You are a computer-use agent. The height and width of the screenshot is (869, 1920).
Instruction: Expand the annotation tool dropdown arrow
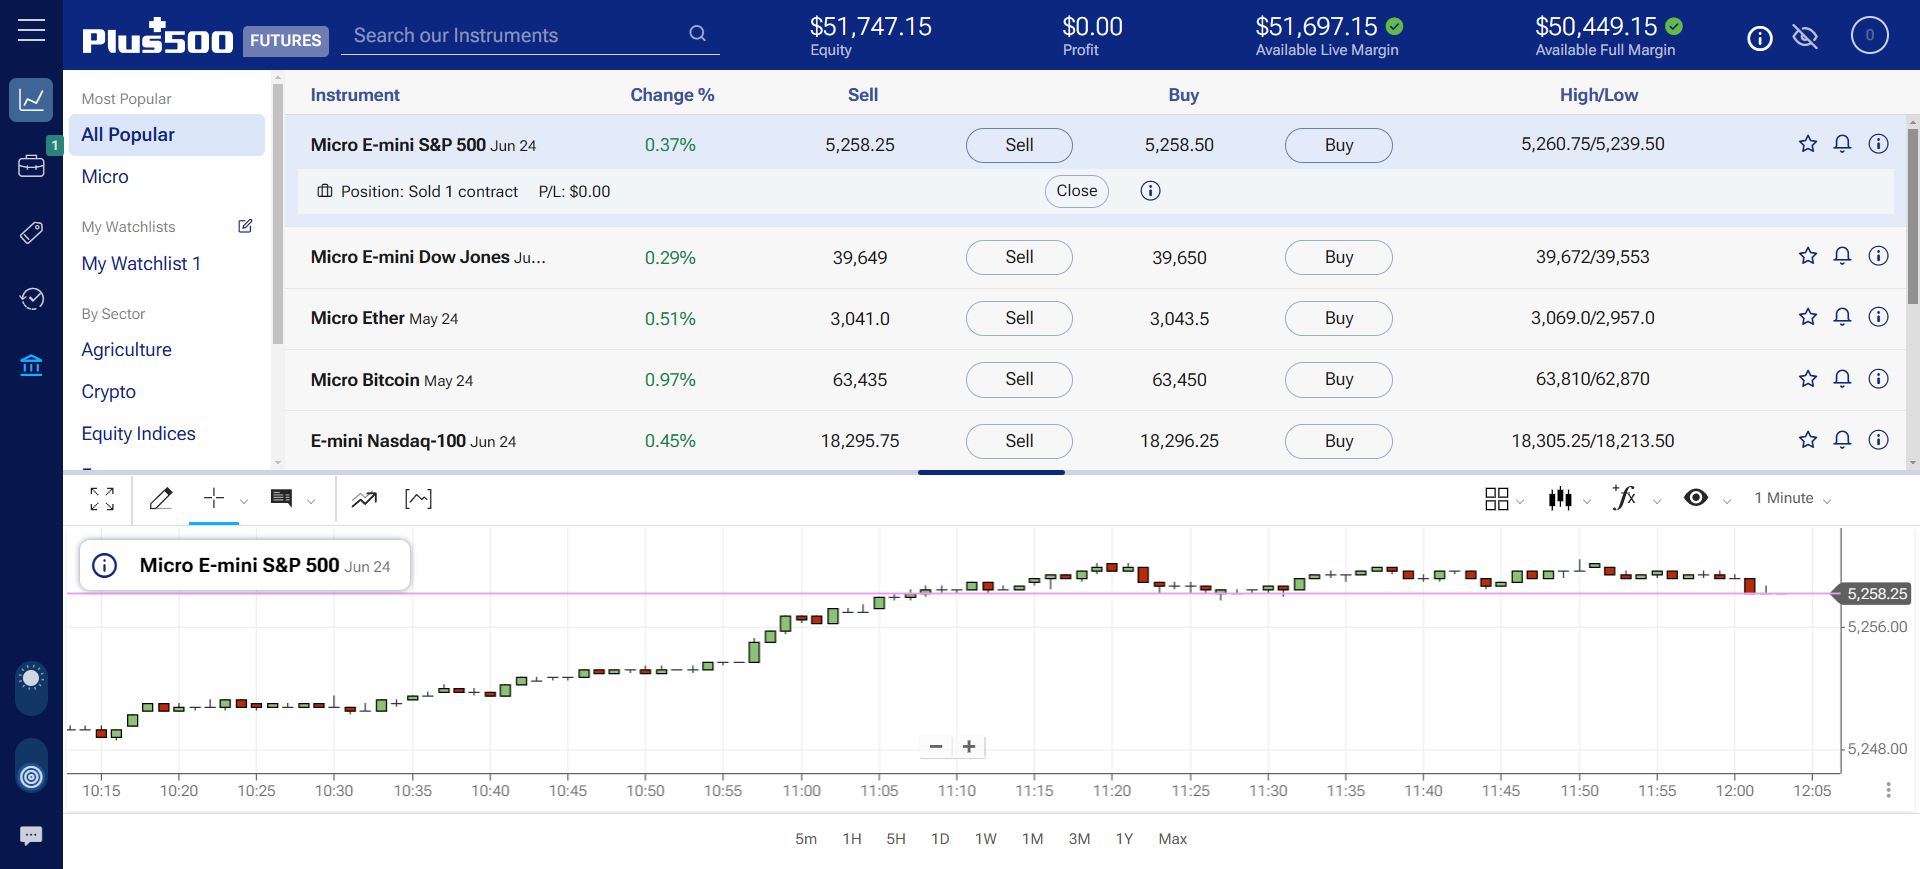tap(311, 502)
